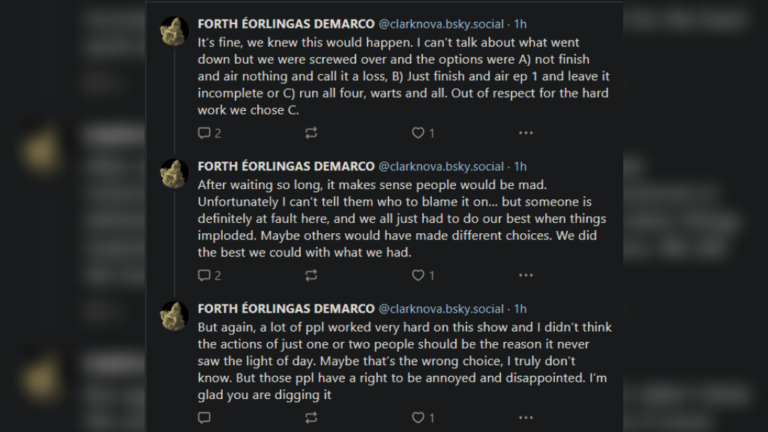Reply to the 'But again, a lot of ppl' post
The height and width of the screenshot is (432, 768).
point(204,417)
